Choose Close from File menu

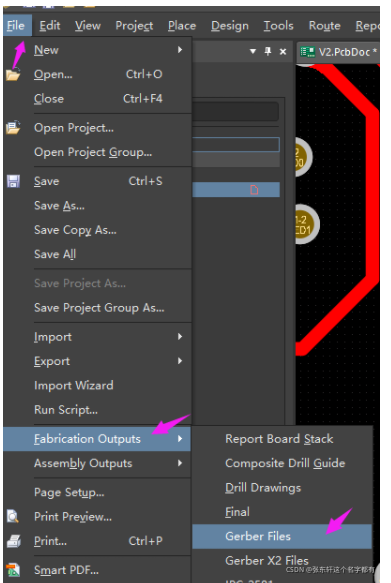97,99
